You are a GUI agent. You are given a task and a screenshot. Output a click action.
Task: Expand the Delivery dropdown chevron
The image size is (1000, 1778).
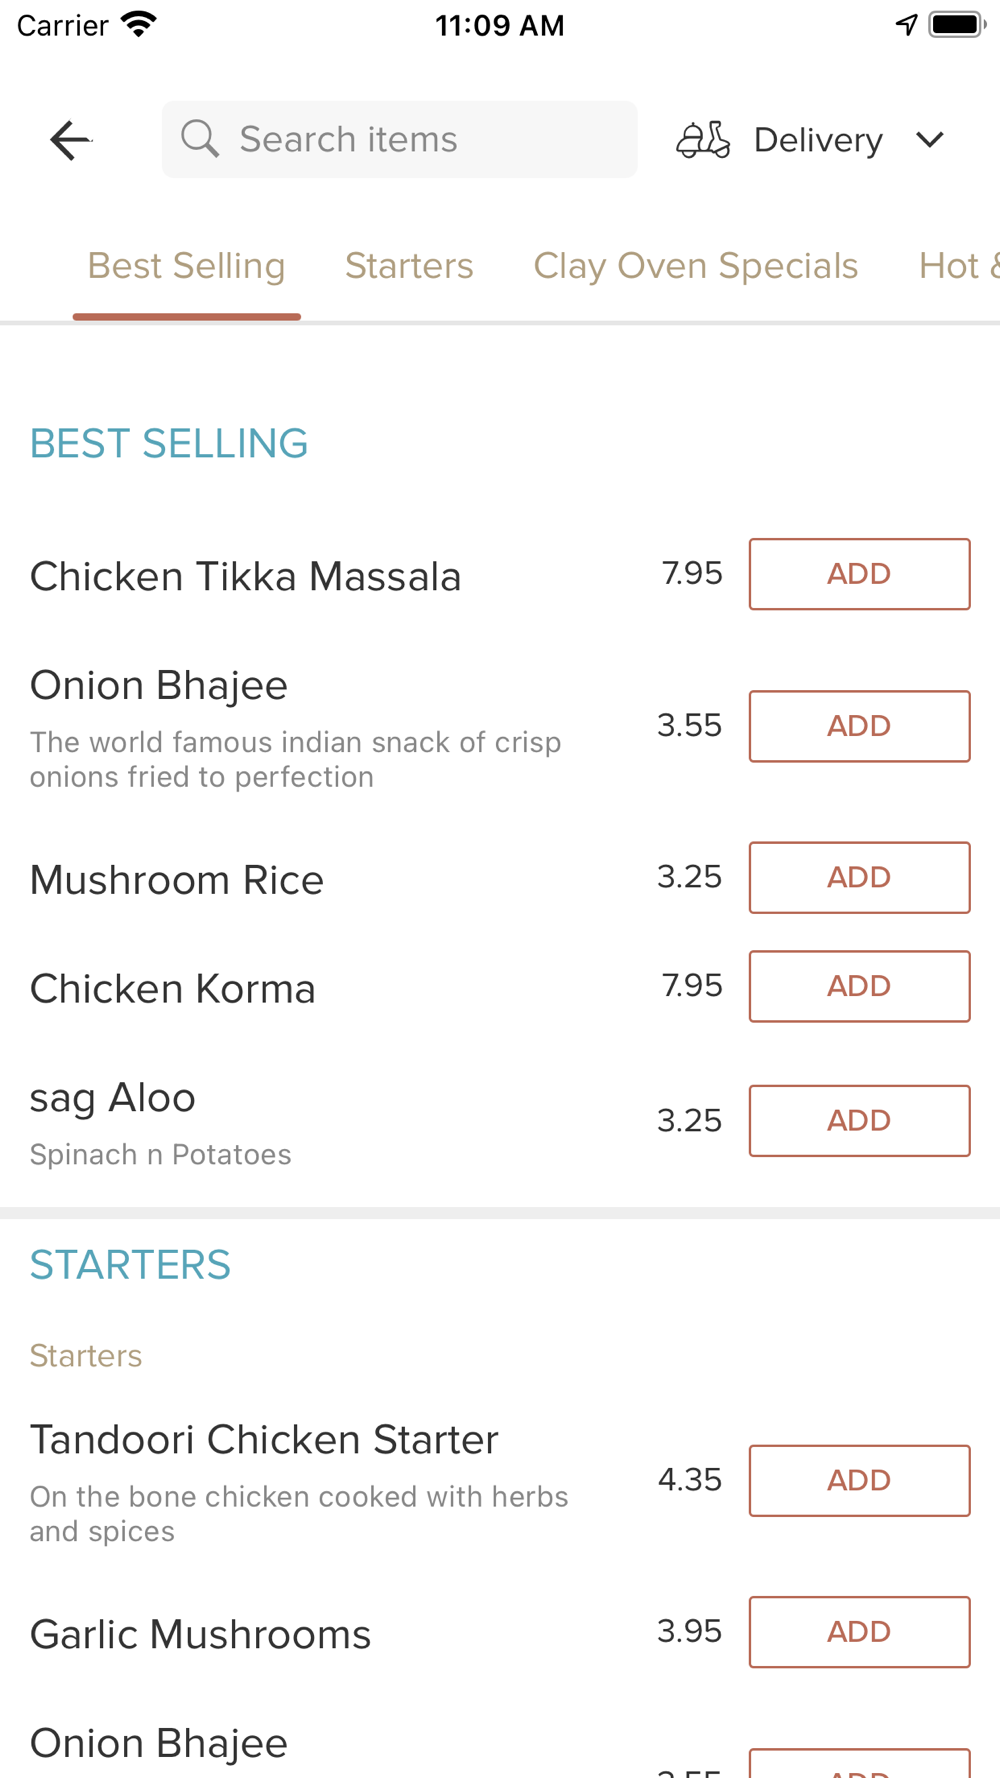[x=930, y=140]
